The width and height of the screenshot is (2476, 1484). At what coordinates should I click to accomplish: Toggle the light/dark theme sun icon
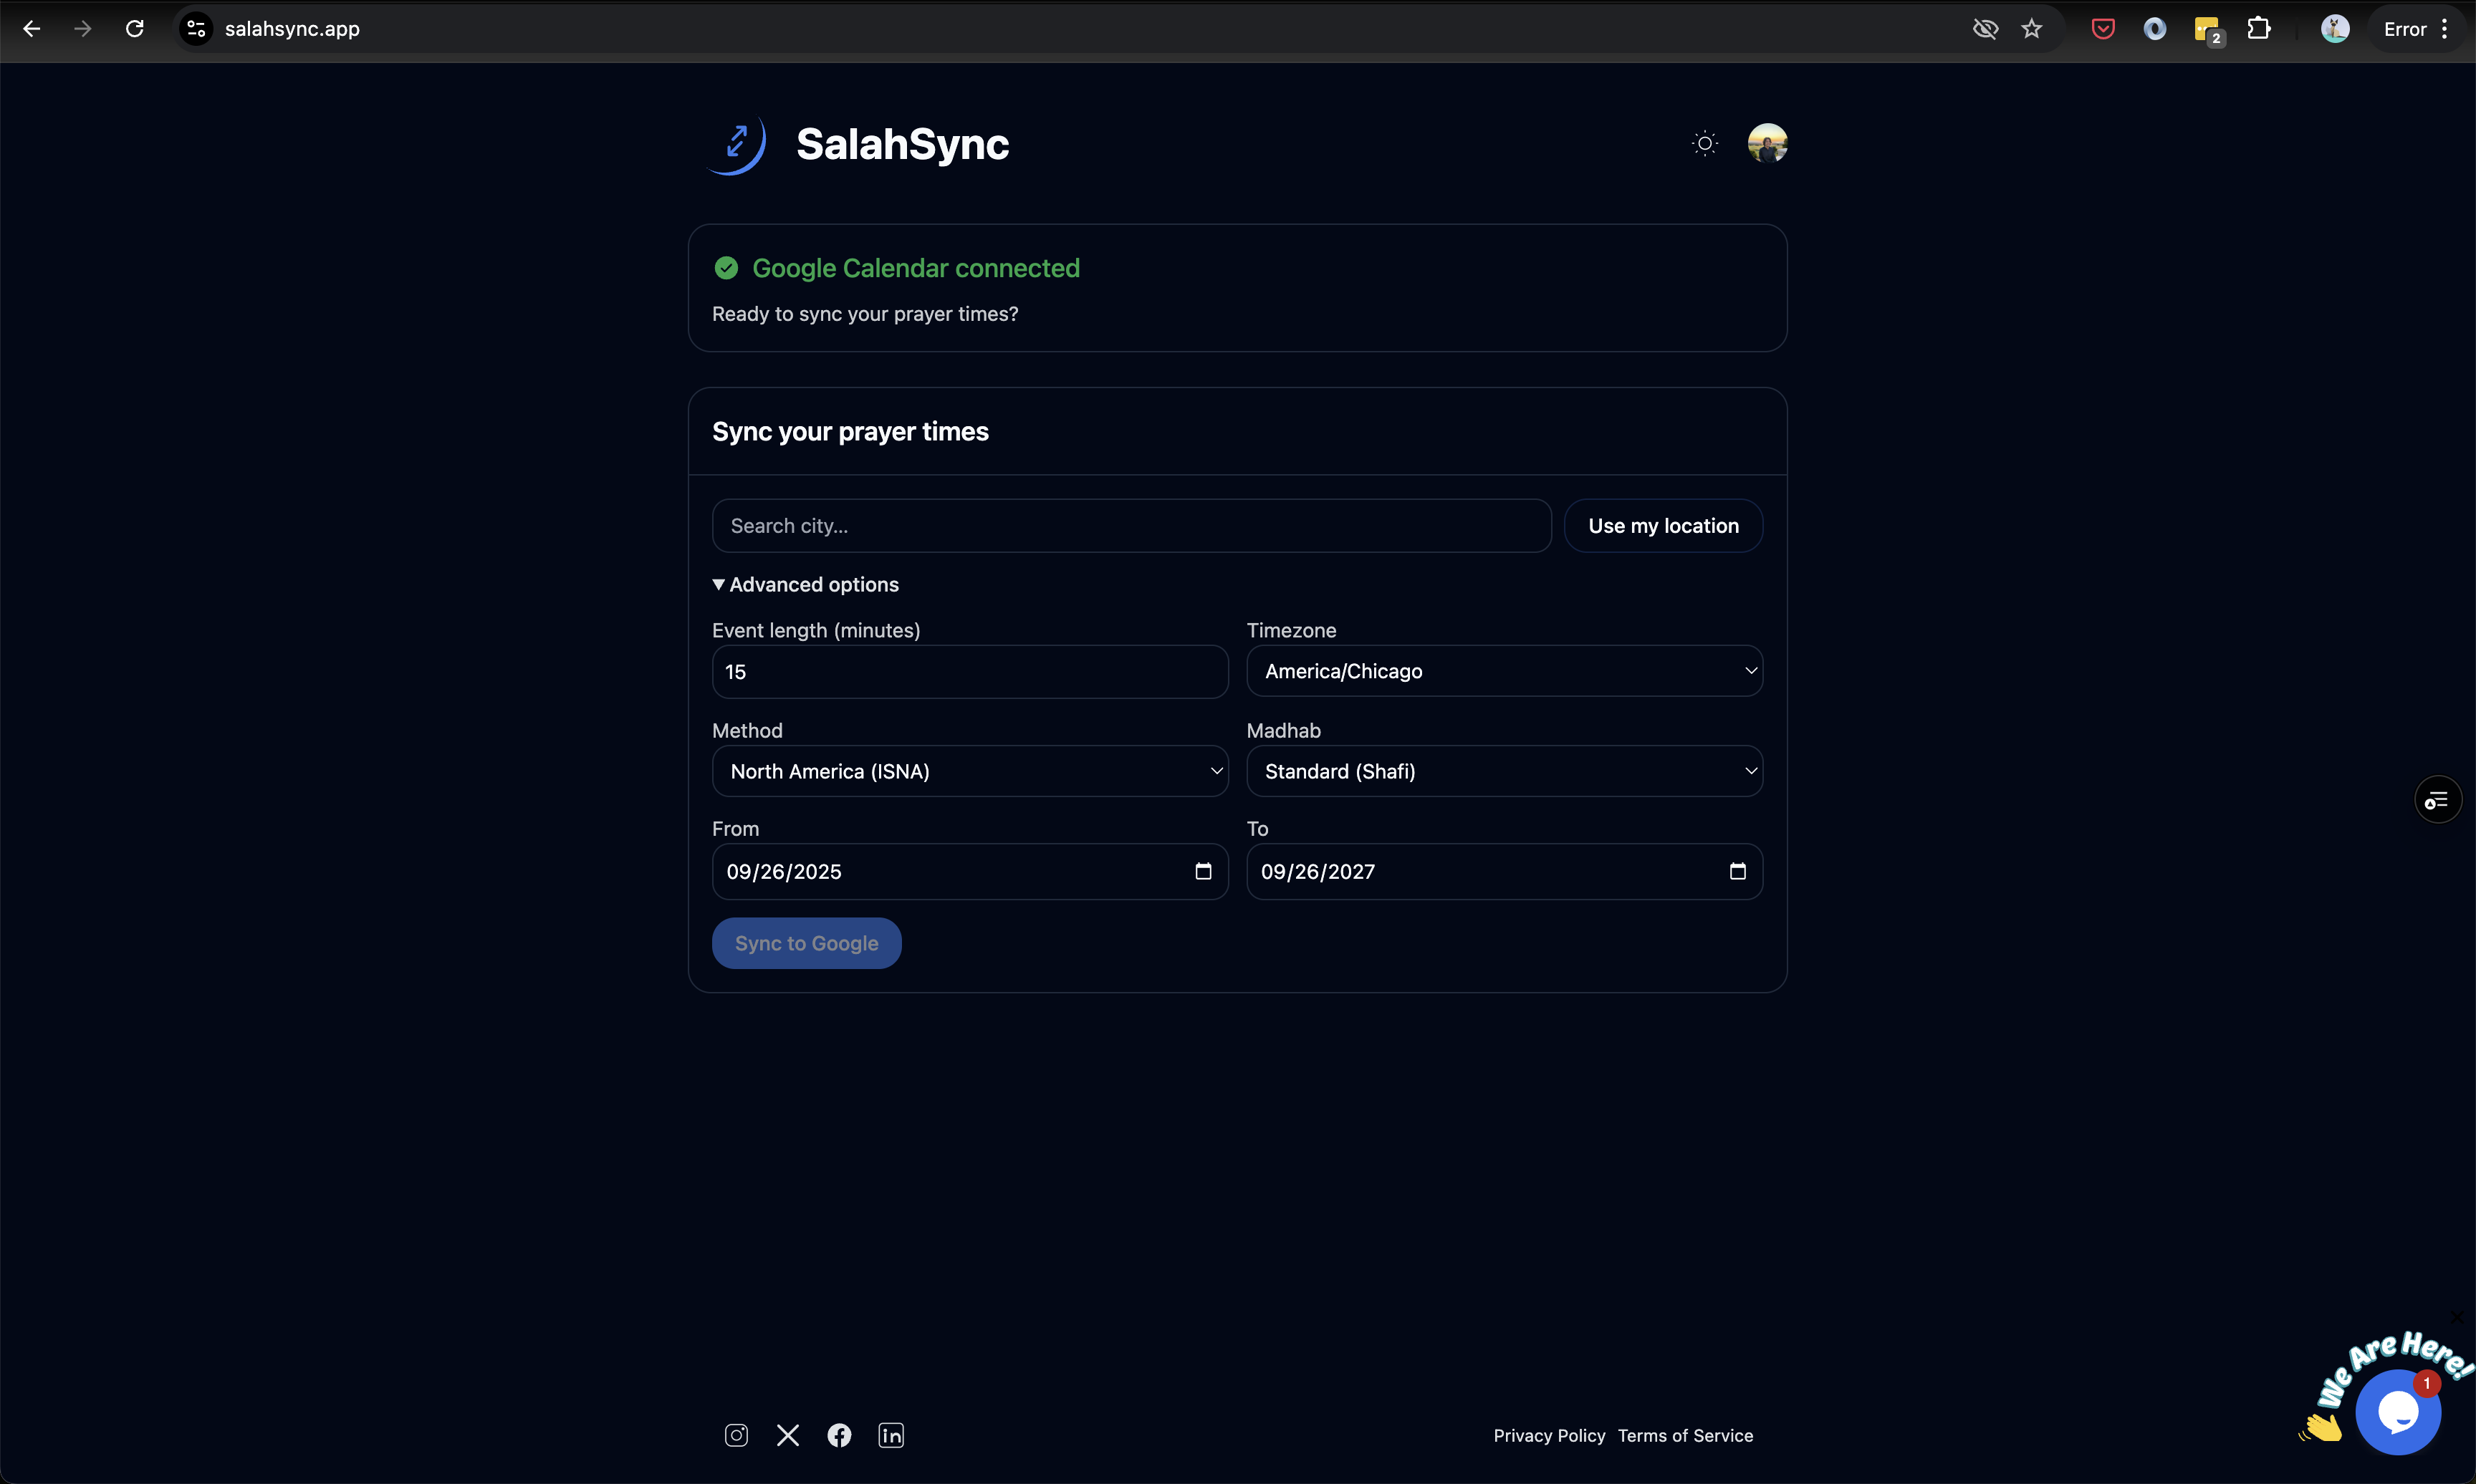[x=1705, y=144]
